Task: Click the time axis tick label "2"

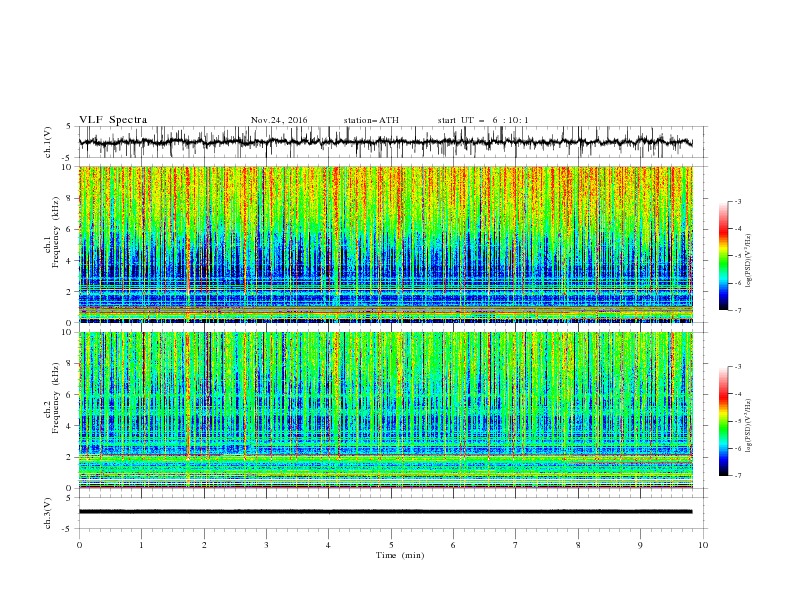Action: tap(204, 545)
